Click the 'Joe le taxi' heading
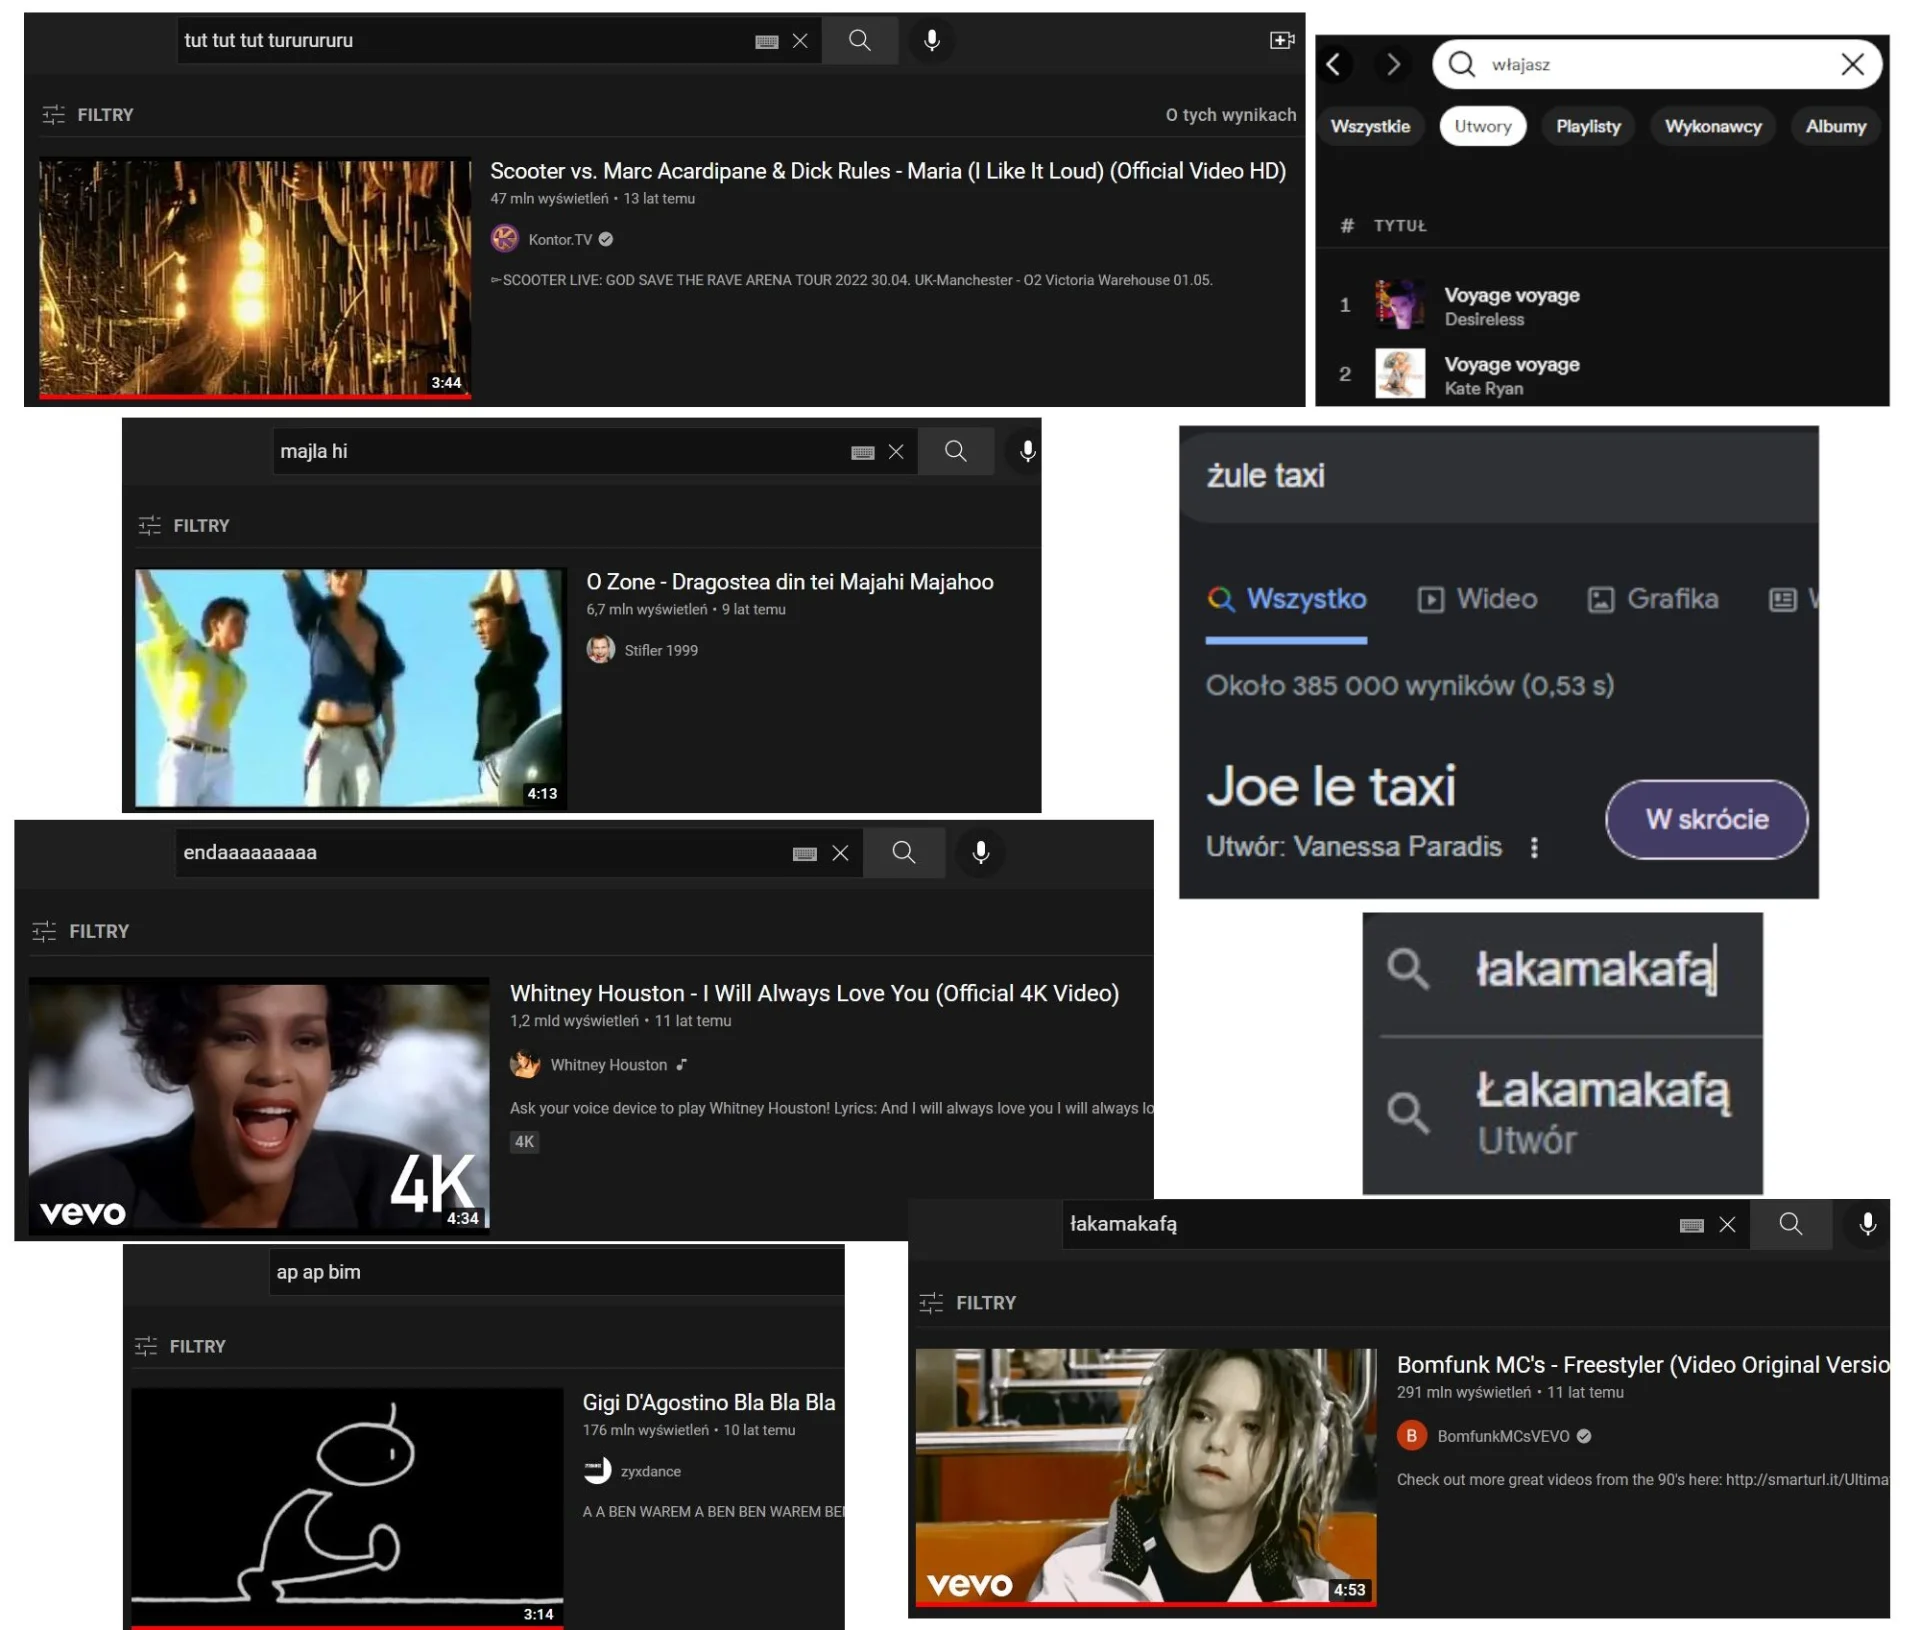 1330,787
